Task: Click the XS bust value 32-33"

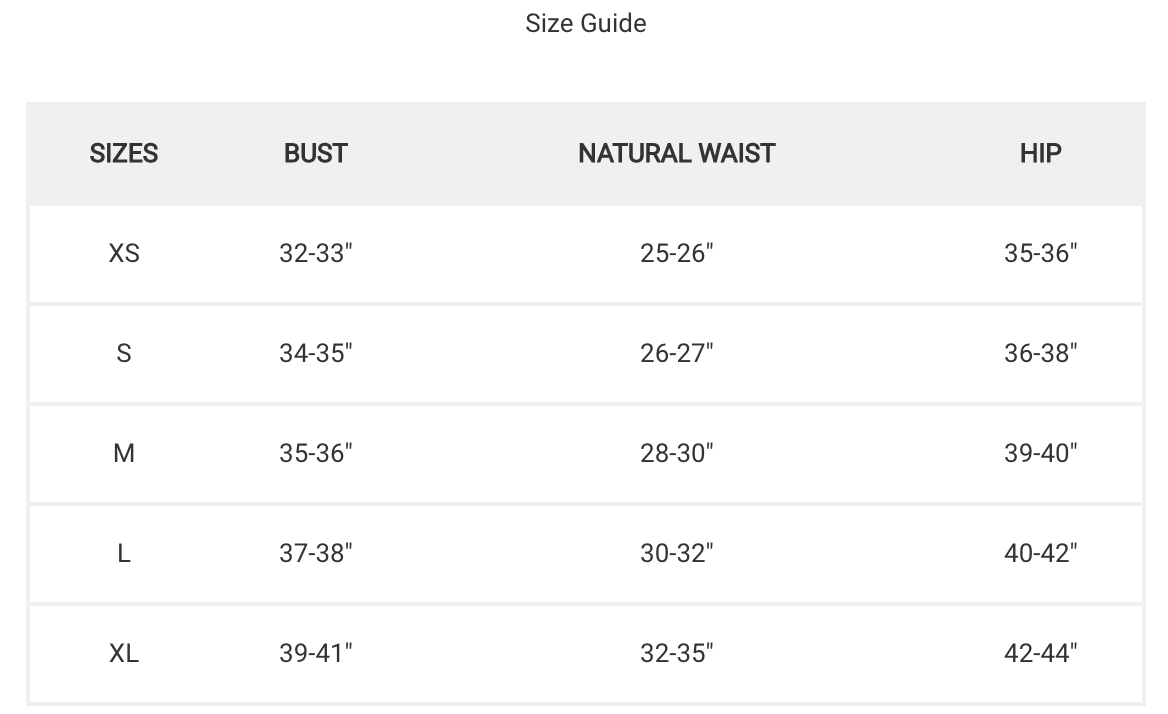Action: coord(316,253)
